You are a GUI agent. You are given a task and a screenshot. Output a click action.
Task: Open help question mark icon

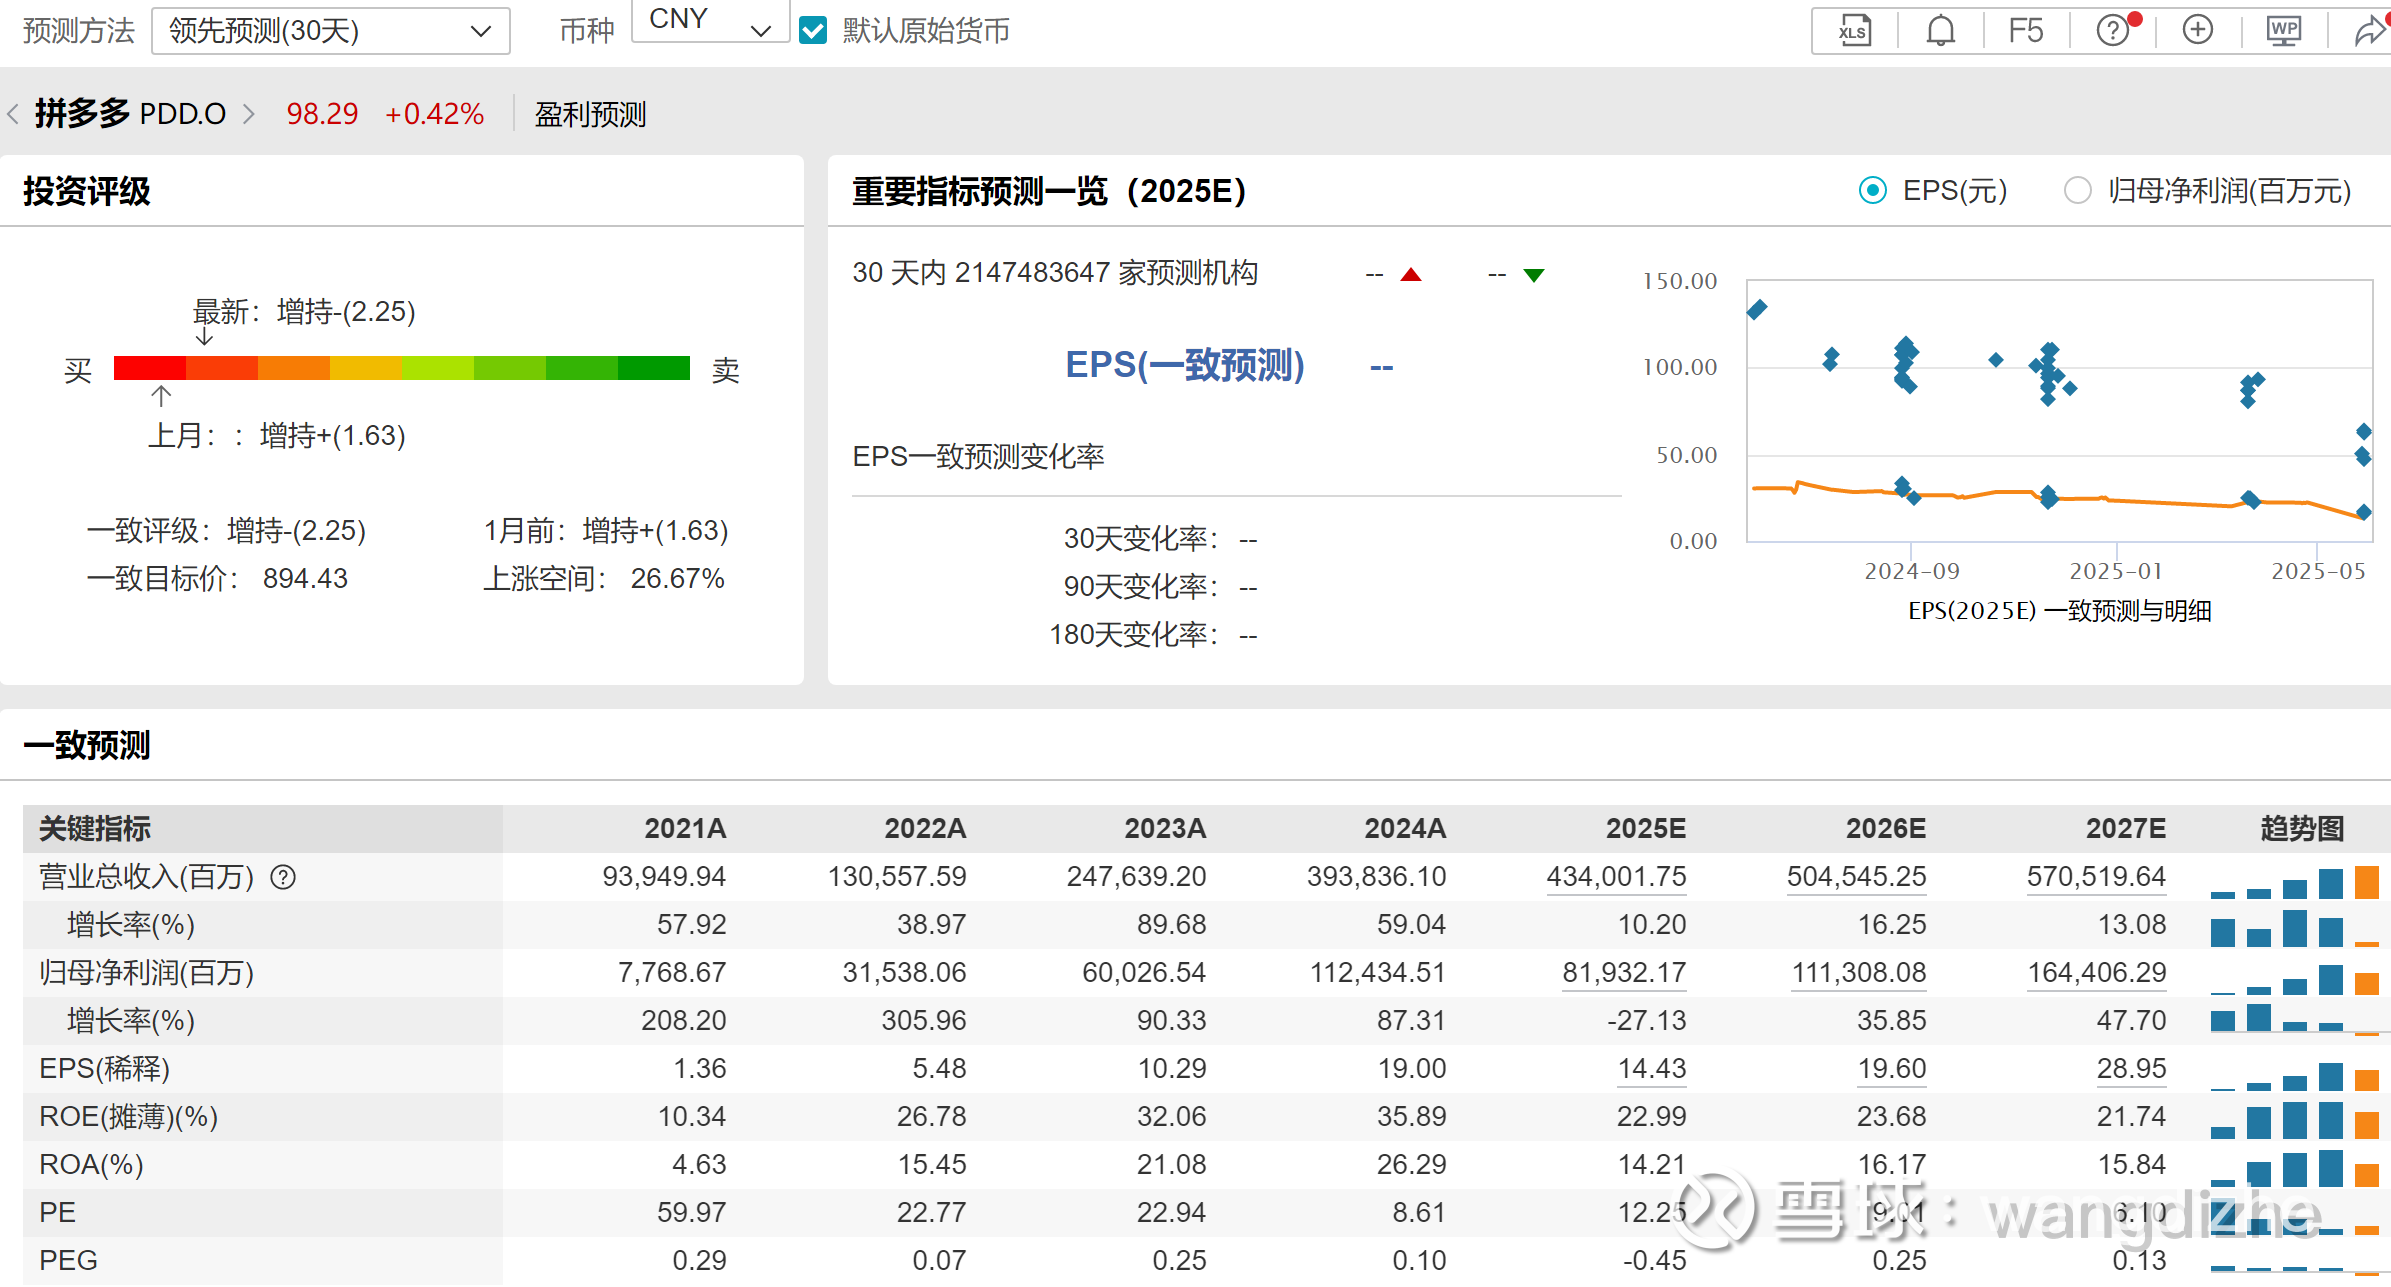click(x=2112, y=31)
